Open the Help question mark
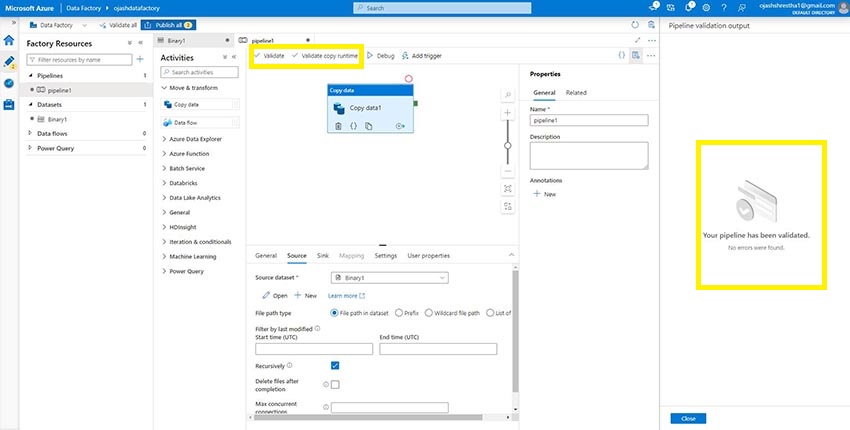 [724, 8]
